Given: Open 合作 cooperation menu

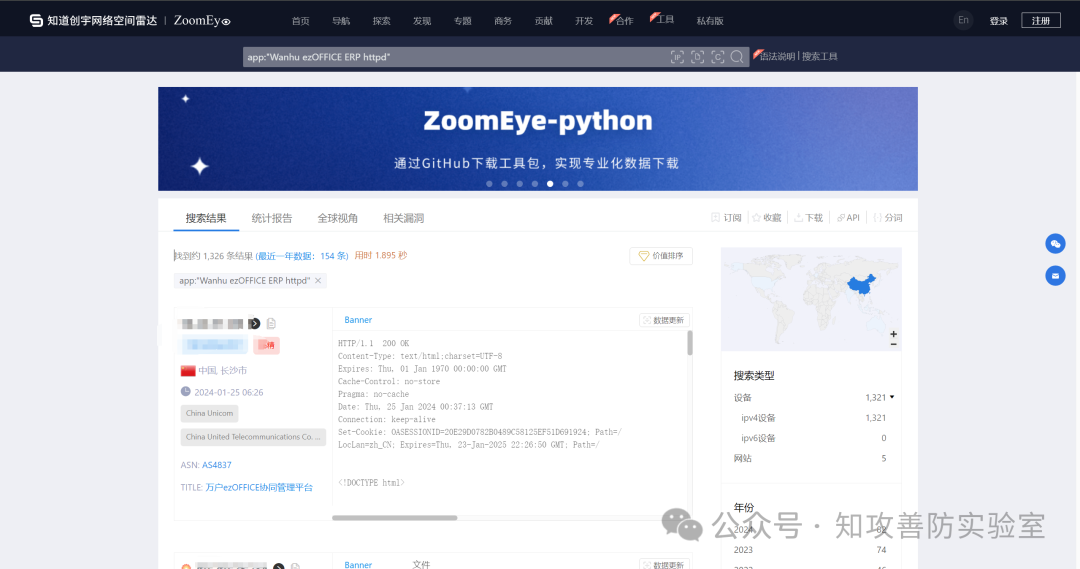Looking at the screenshot, I should [x=624, y=21].
